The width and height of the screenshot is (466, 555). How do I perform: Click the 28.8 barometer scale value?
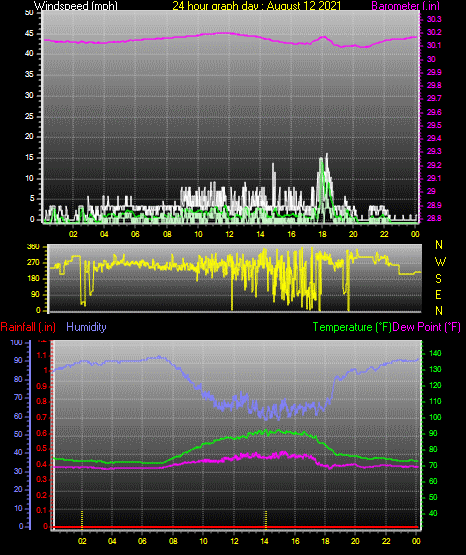pos(434,218)
